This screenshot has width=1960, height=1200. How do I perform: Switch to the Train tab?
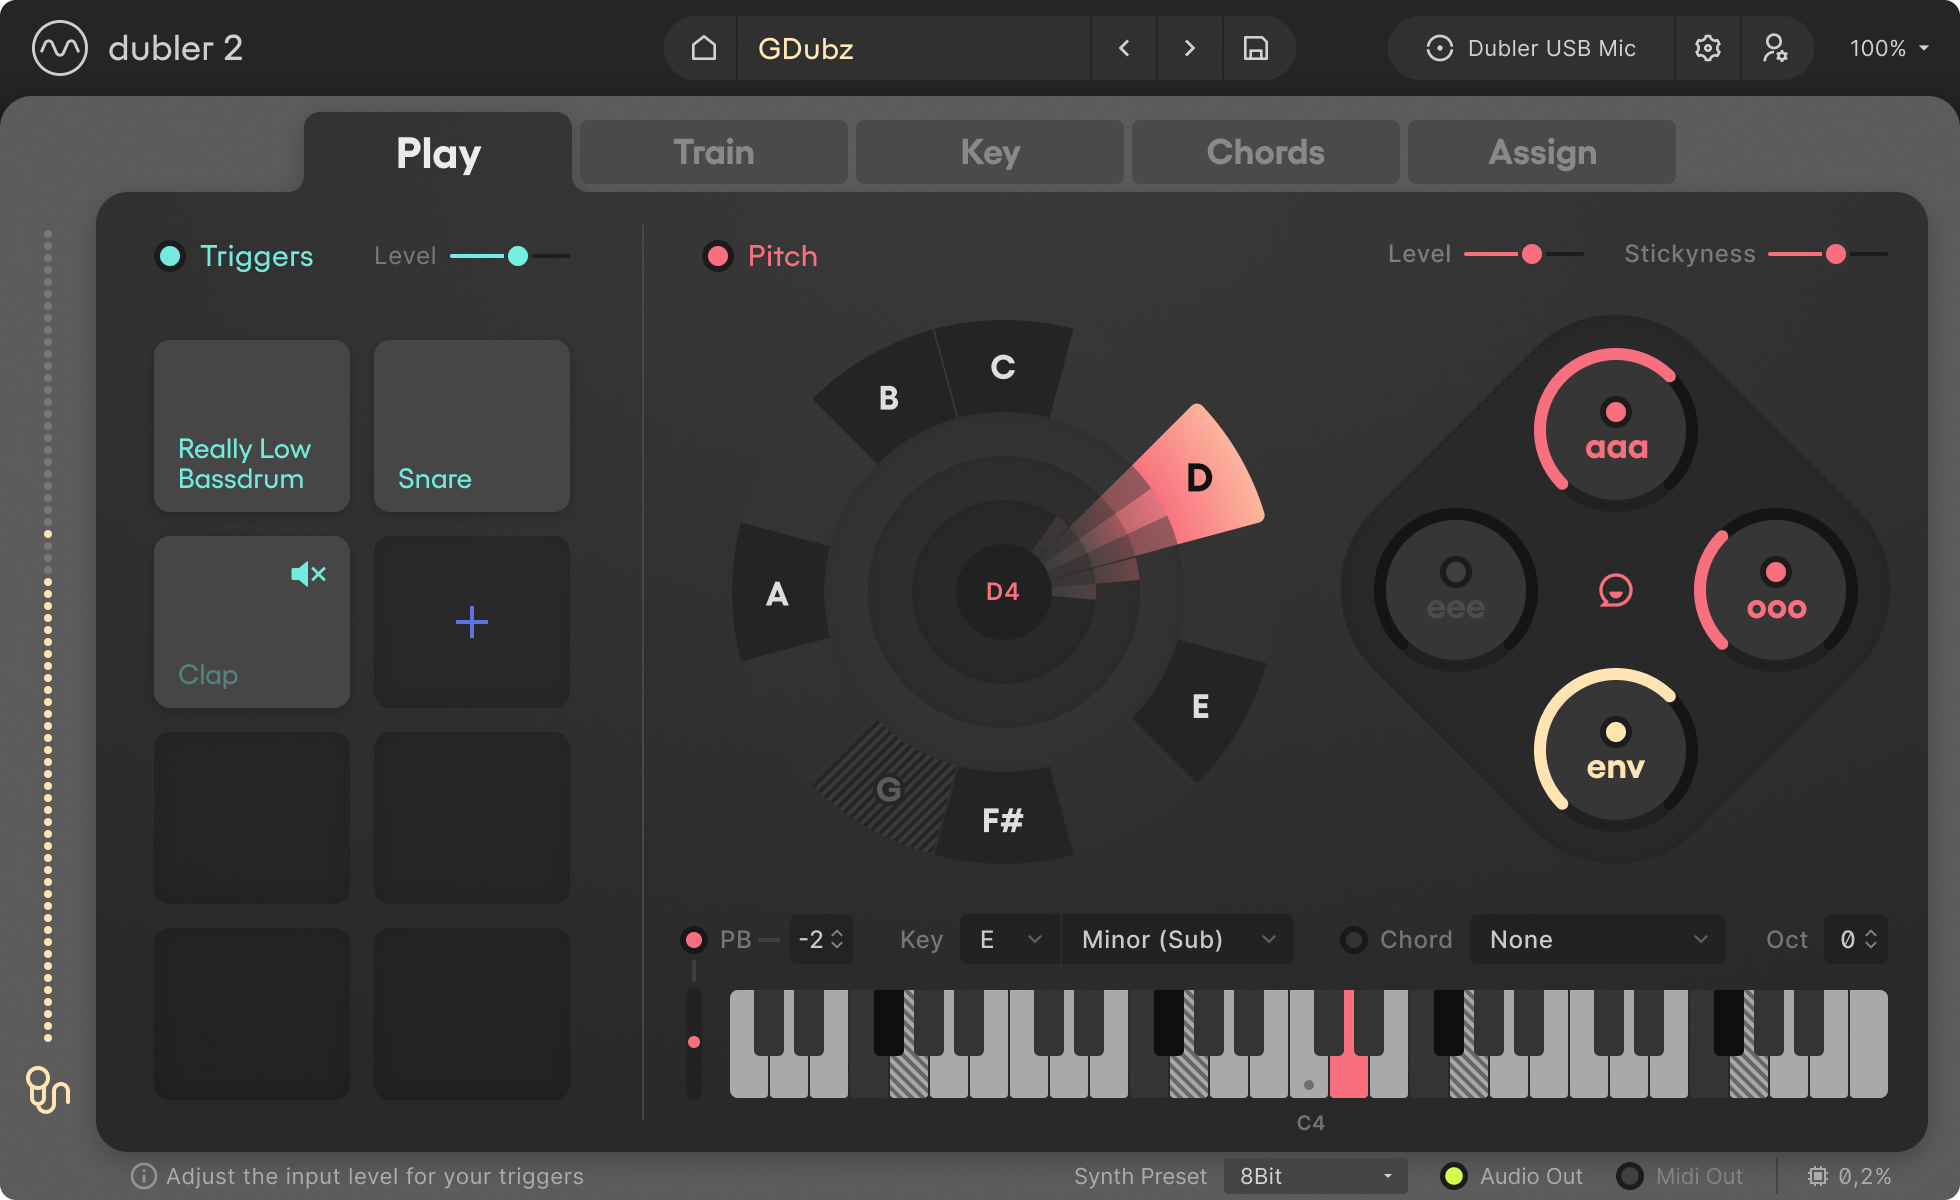click(713, 152)
